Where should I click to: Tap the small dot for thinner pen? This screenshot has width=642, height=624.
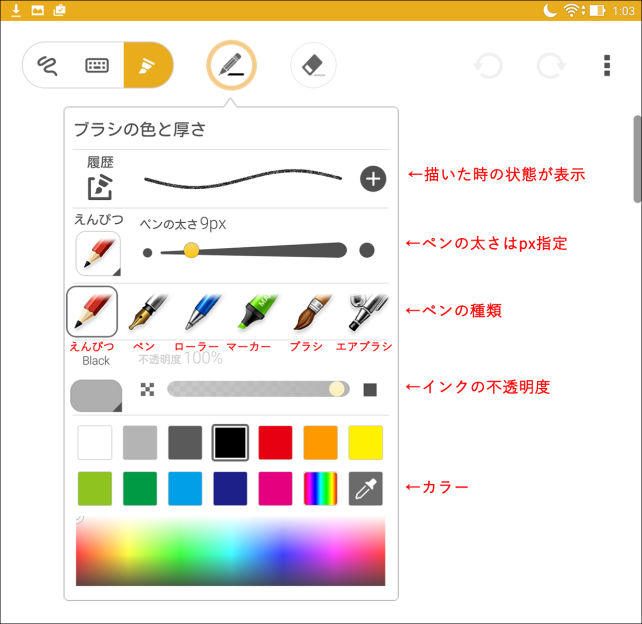pyautogui.click(x=147, y=253)
